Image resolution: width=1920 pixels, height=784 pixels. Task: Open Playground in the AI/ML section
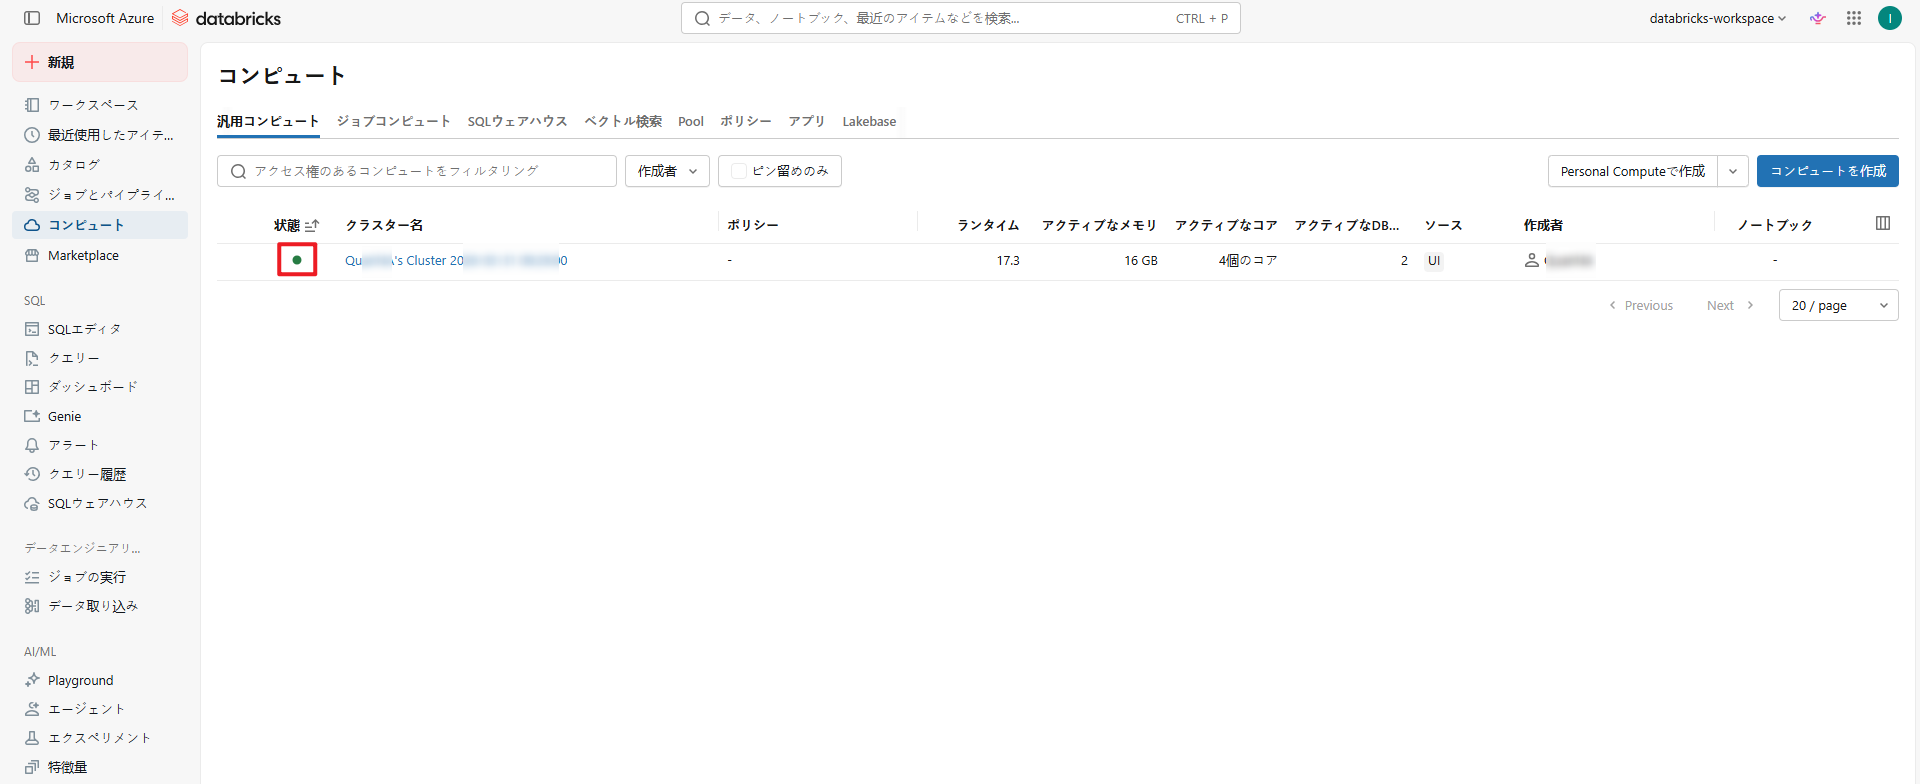80,680
